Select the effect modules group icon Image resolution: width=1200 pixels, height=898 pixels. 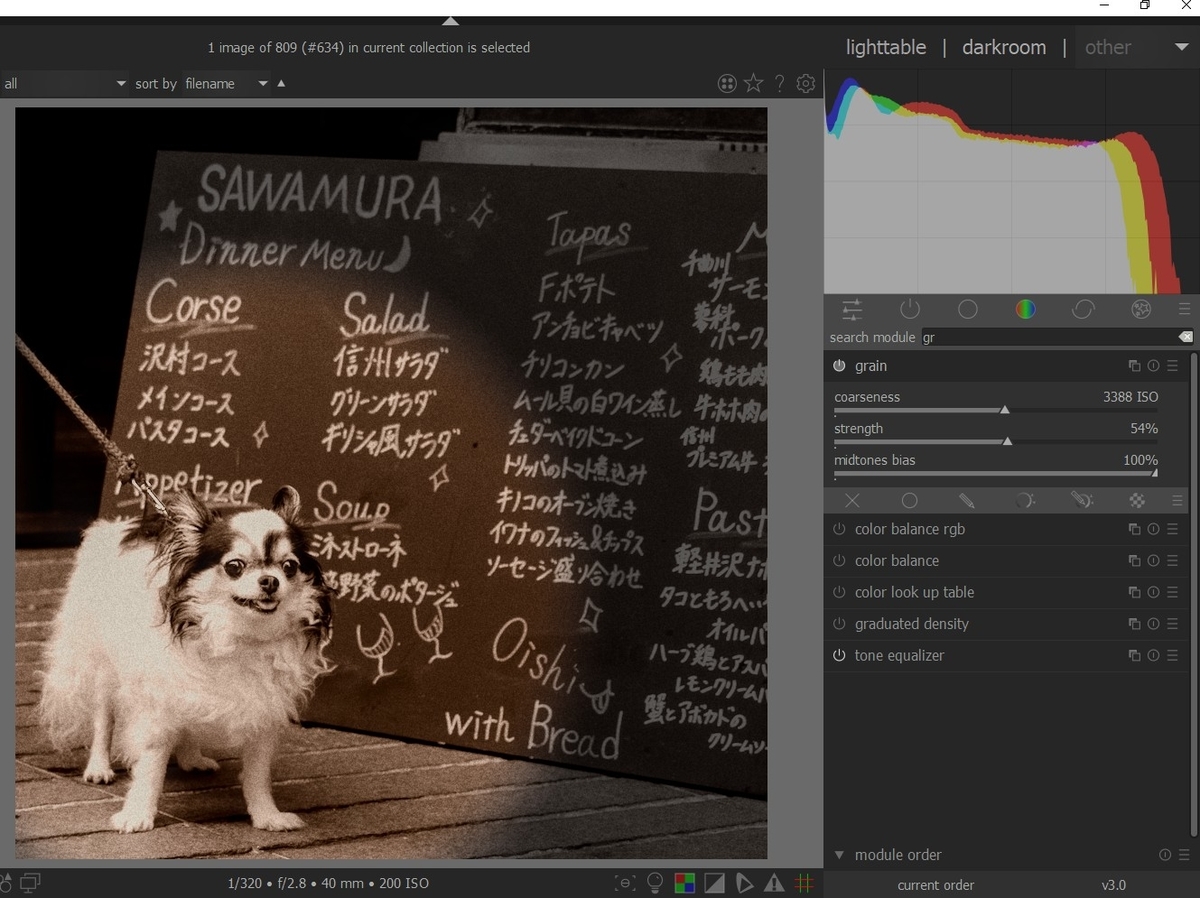click(x=1141, y=309)
